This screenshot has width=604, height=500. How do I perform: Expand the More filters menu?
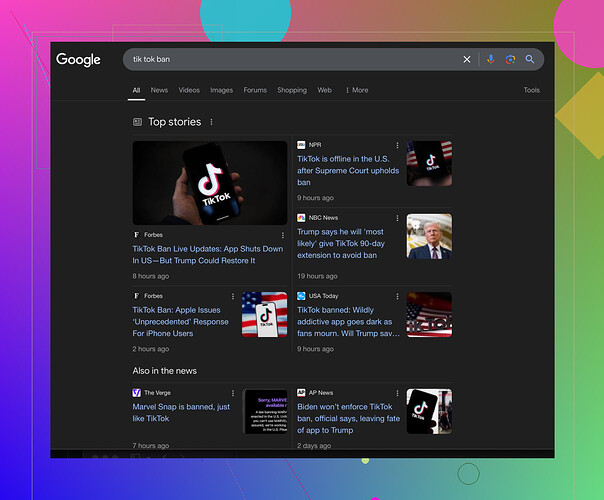point(357,90)
